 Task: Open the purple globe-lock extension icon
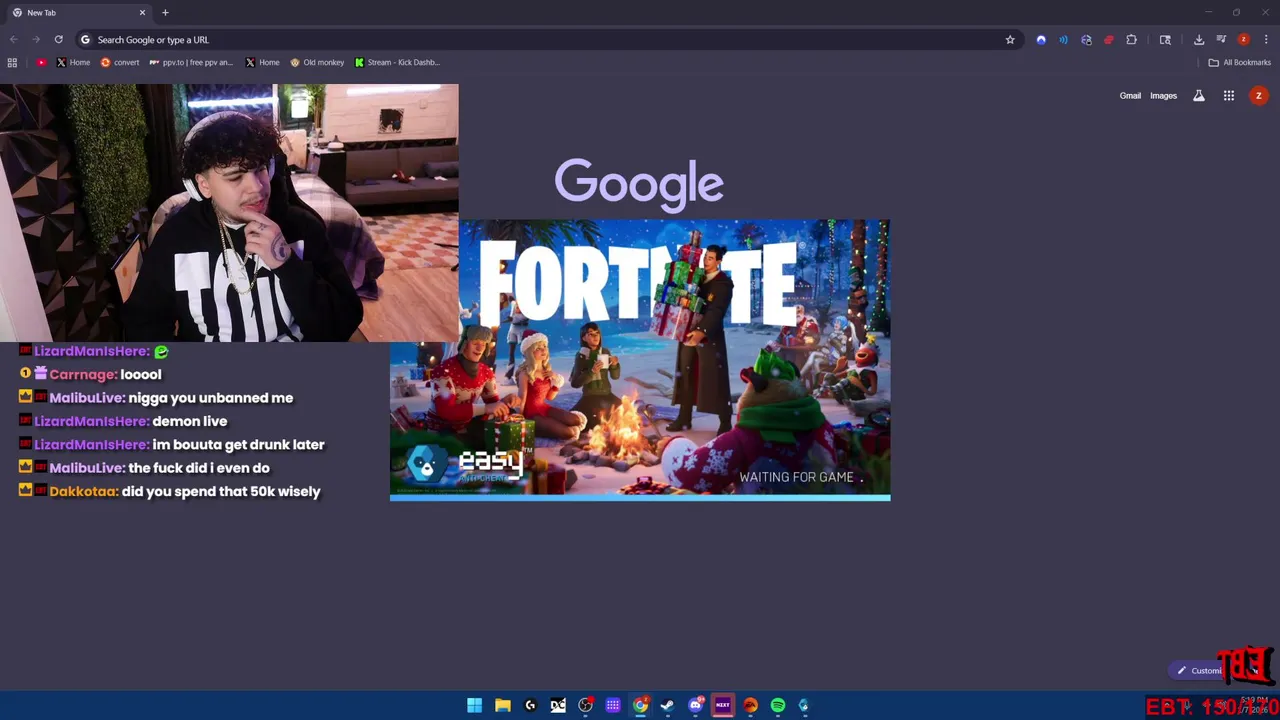[1086, 40]
